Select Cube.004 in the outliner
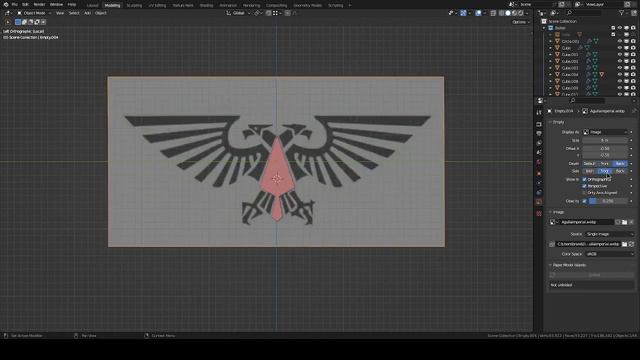Image resolution: width=640 pixels, height=360 pixels. click(569, 75)
